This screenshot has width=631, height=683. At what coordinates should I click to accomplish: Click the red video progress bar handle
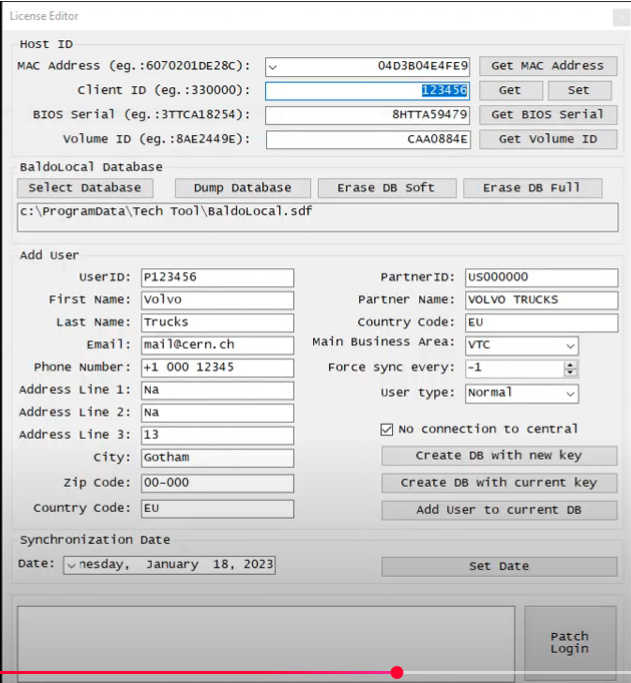397,673
